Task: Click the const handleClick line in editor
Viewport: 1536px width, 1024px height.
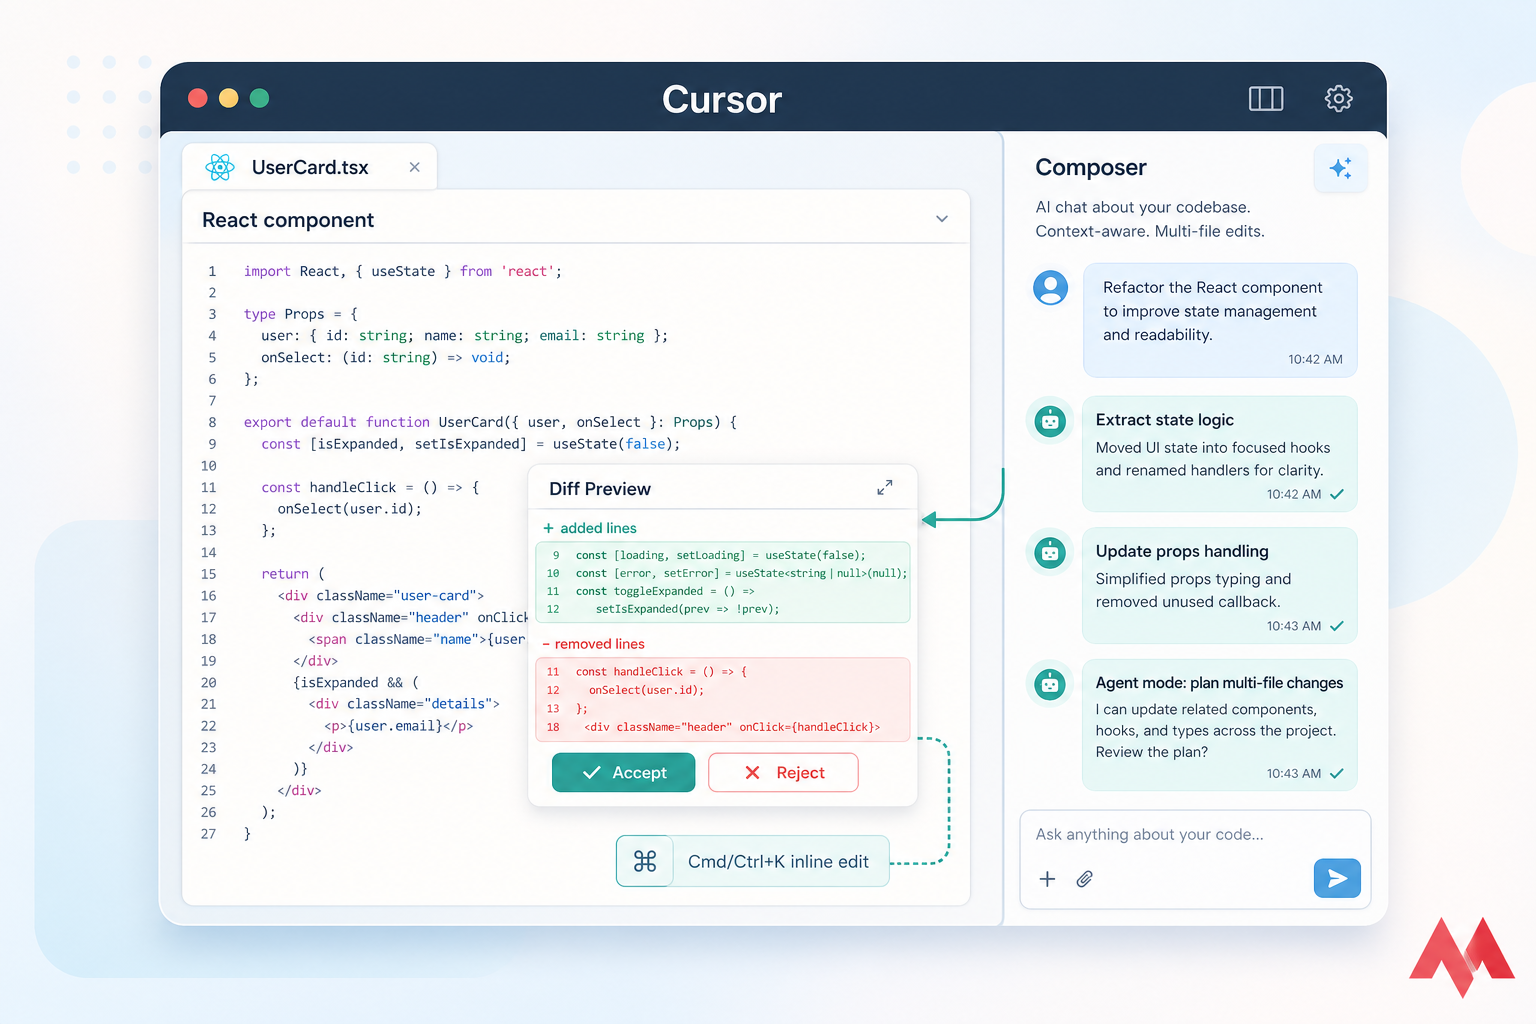Action: tap(370, 487)
